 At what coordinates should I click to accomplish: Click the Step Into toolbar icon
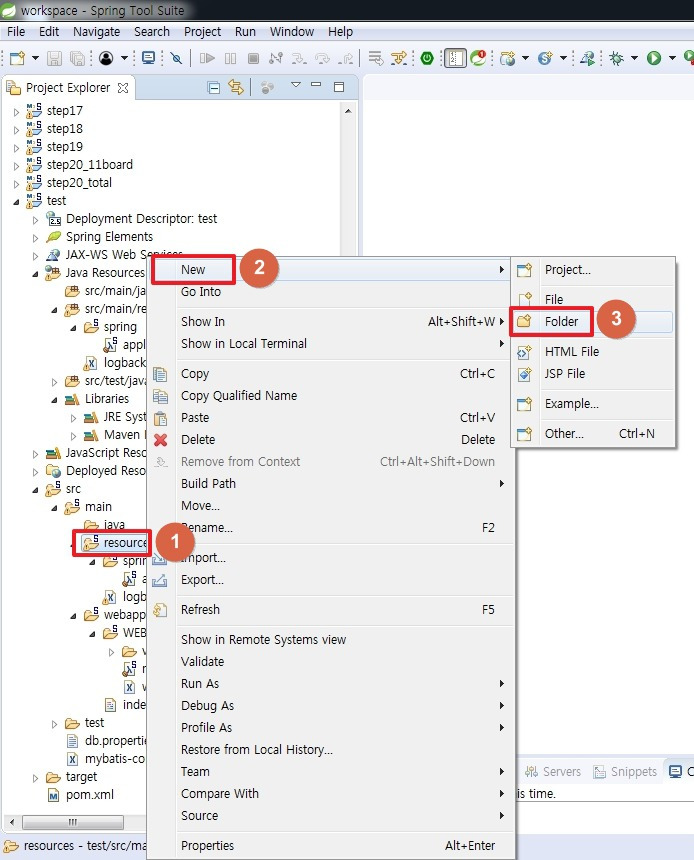pos(299,58)
